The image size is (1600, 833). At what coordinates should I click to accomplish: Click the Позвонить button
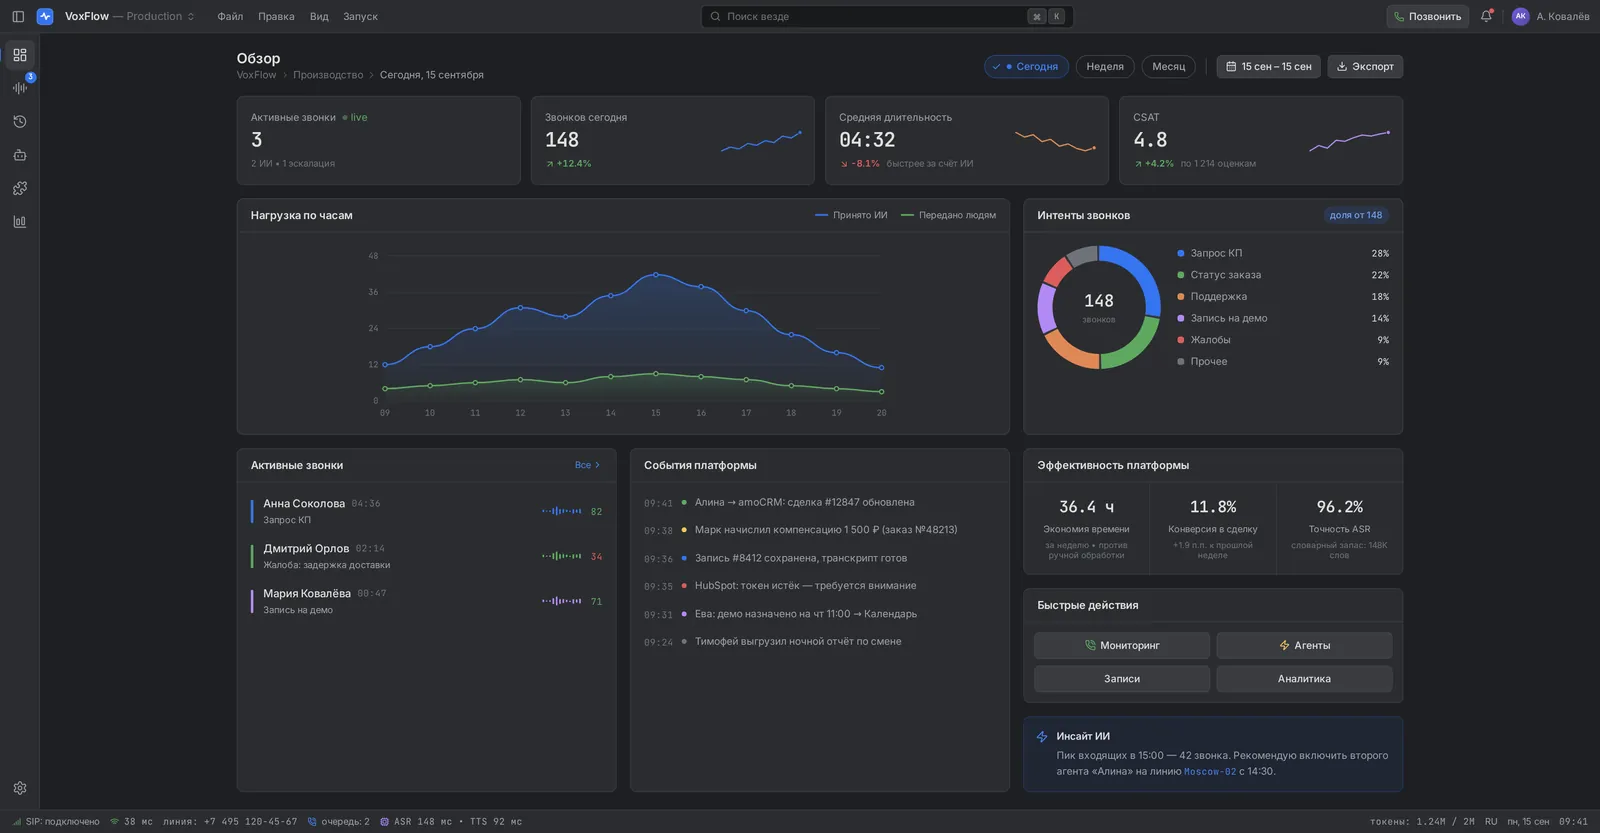(1427, 16)
